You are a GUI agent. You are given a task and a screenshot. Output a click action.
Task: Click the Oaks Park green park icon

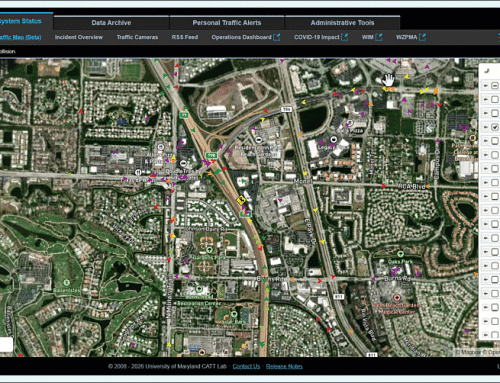coord(401,254)
